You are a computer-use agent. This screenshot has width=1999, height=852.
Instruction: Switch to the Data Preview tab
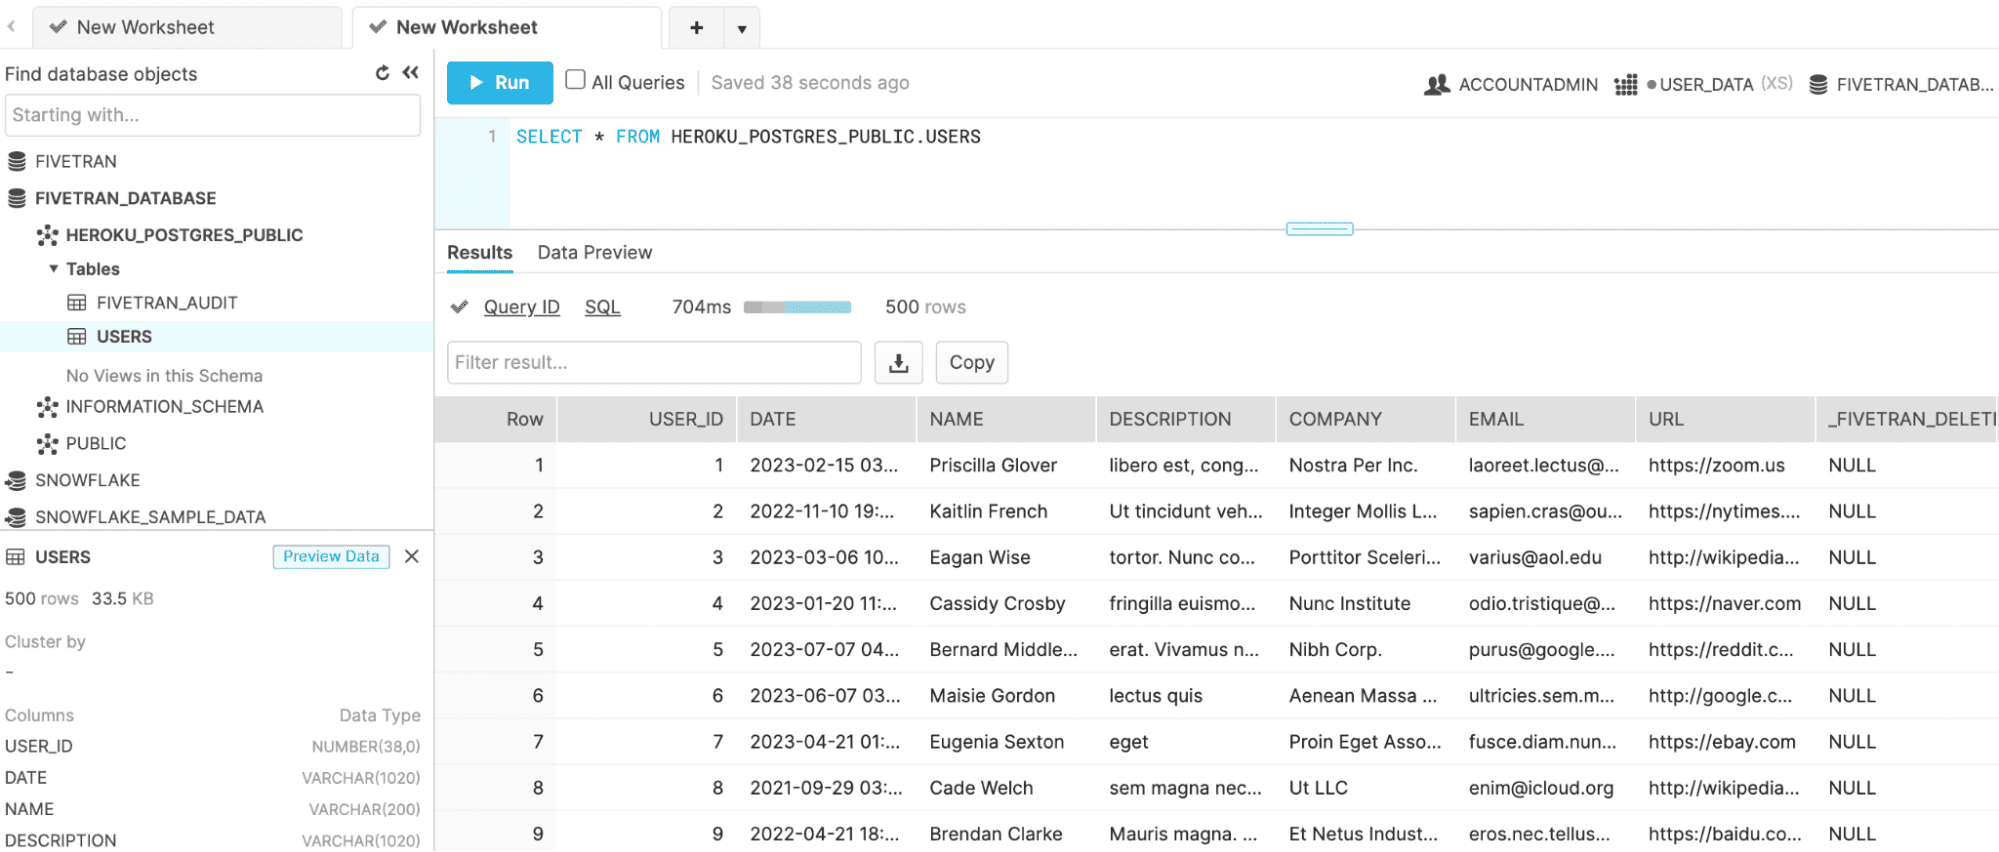pyautogui.click(x=595, y=253)
